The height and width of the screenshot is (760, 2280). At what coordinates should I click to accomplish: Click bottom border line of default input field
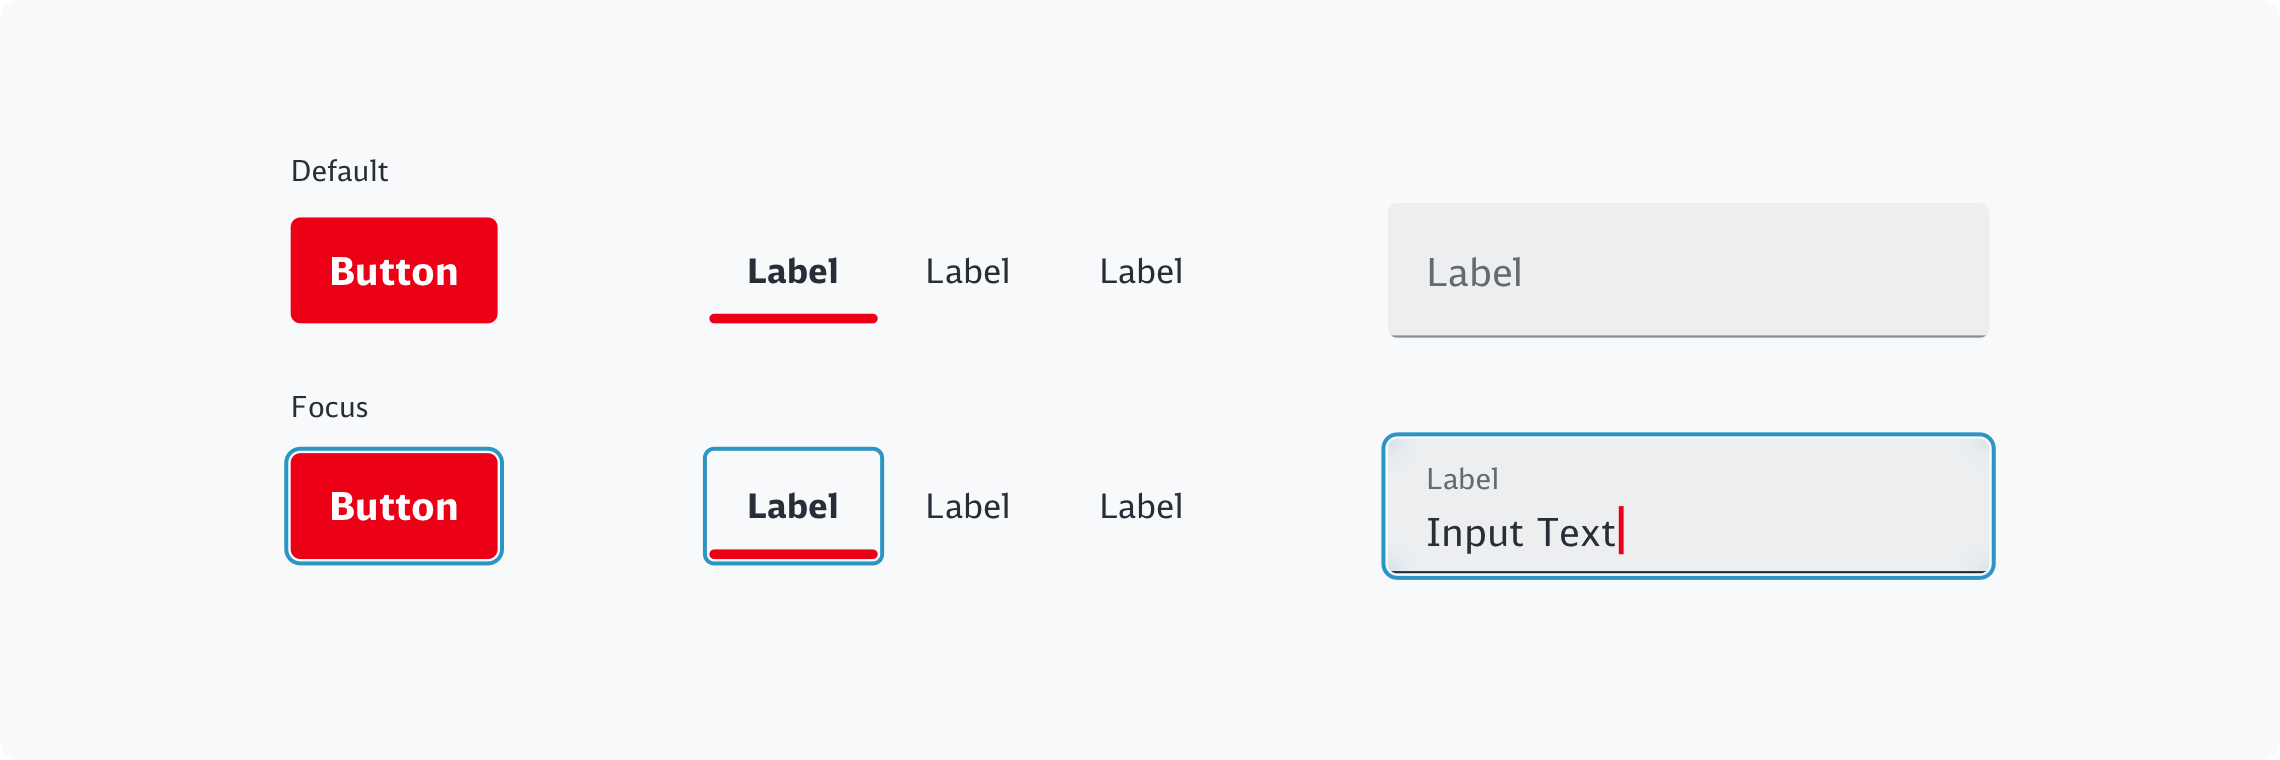1688,336
